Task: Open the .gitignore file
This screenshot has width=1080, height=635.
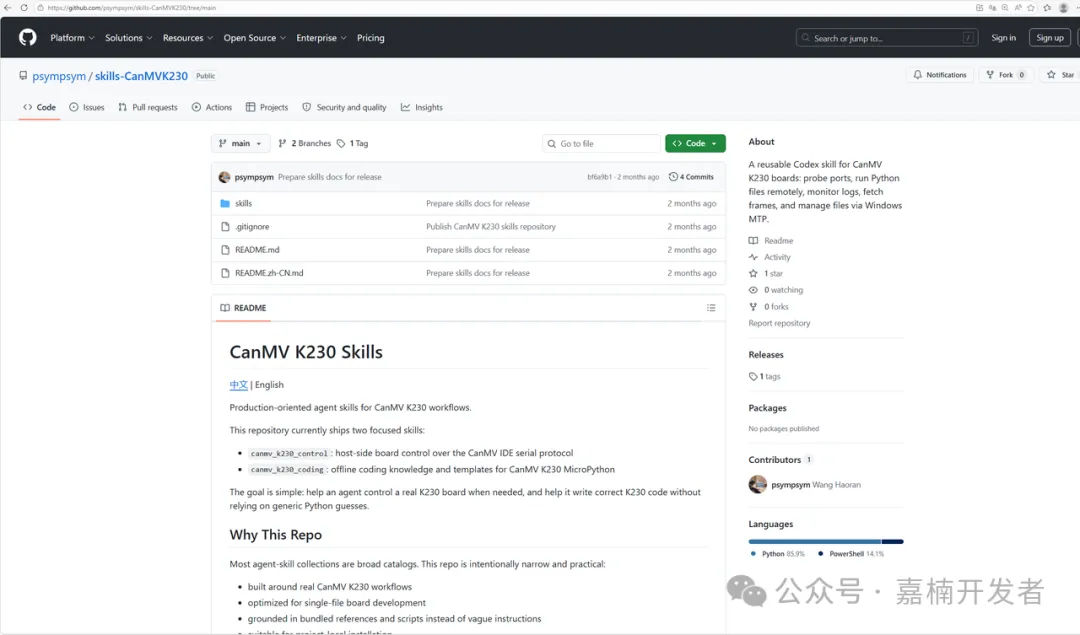Action: [252, 227]
